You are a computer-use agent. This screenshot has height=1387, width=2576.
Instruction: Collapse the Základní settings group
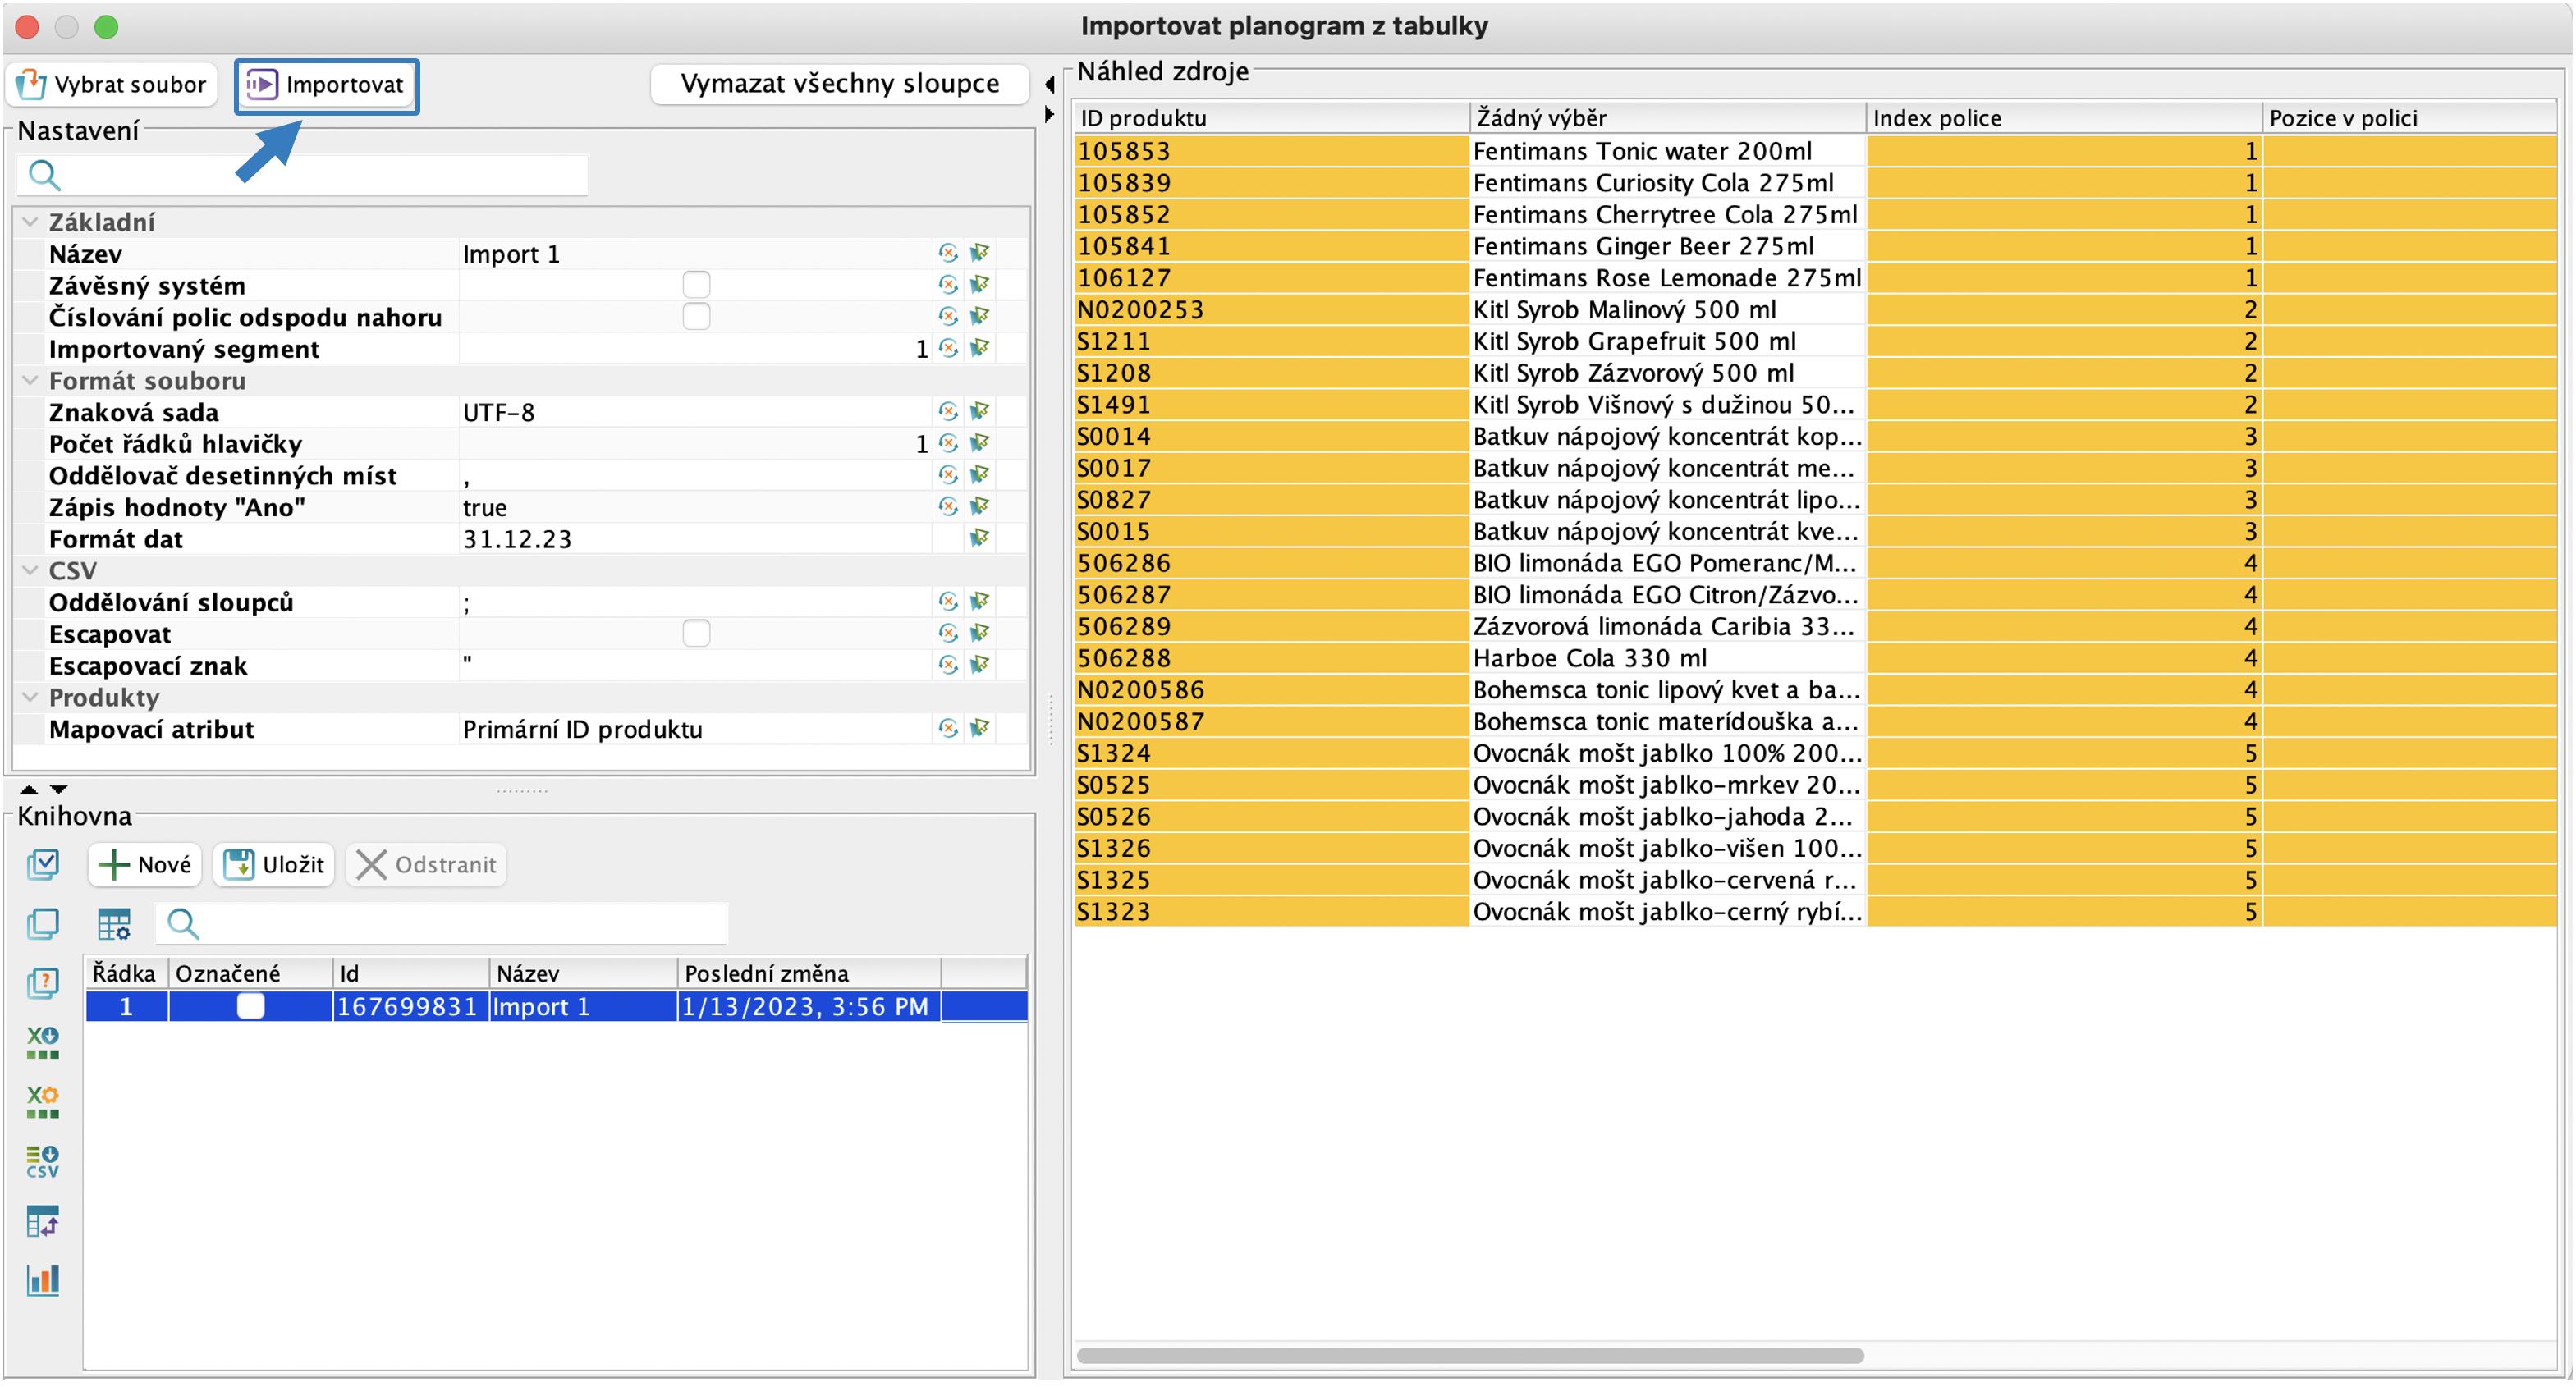pyautogui.click(x=30, y=222)
